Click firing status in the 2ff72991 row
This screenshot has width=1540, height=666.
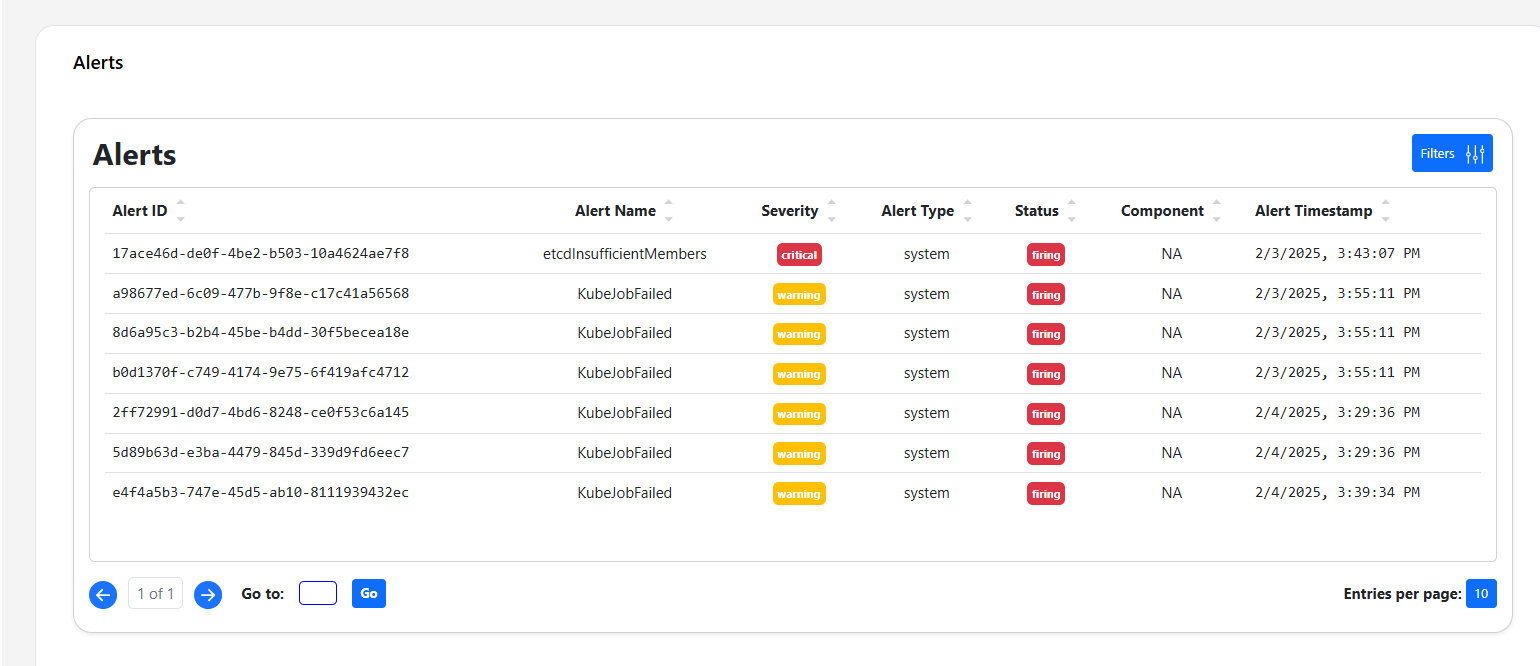[x=1046, y=414]
